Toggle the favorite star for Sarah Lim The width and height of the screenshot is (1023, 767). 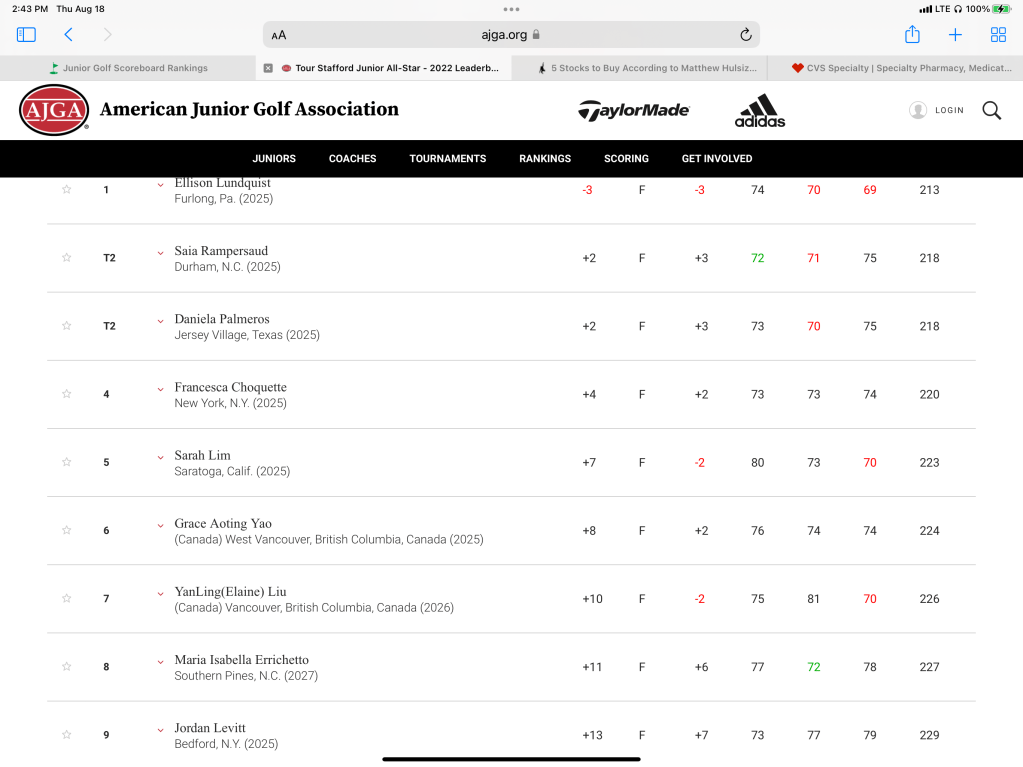67,462
